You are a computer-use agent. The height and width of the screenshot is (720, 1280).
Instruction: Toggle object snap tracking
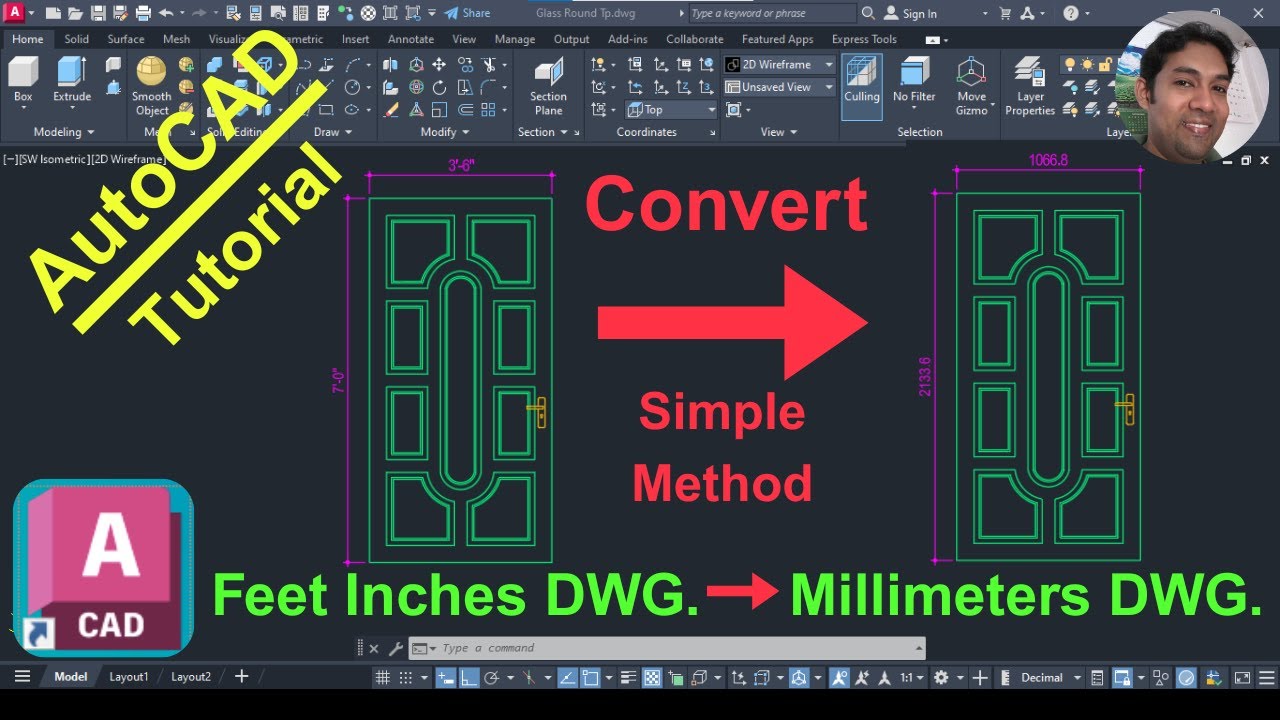coord(567,677)
